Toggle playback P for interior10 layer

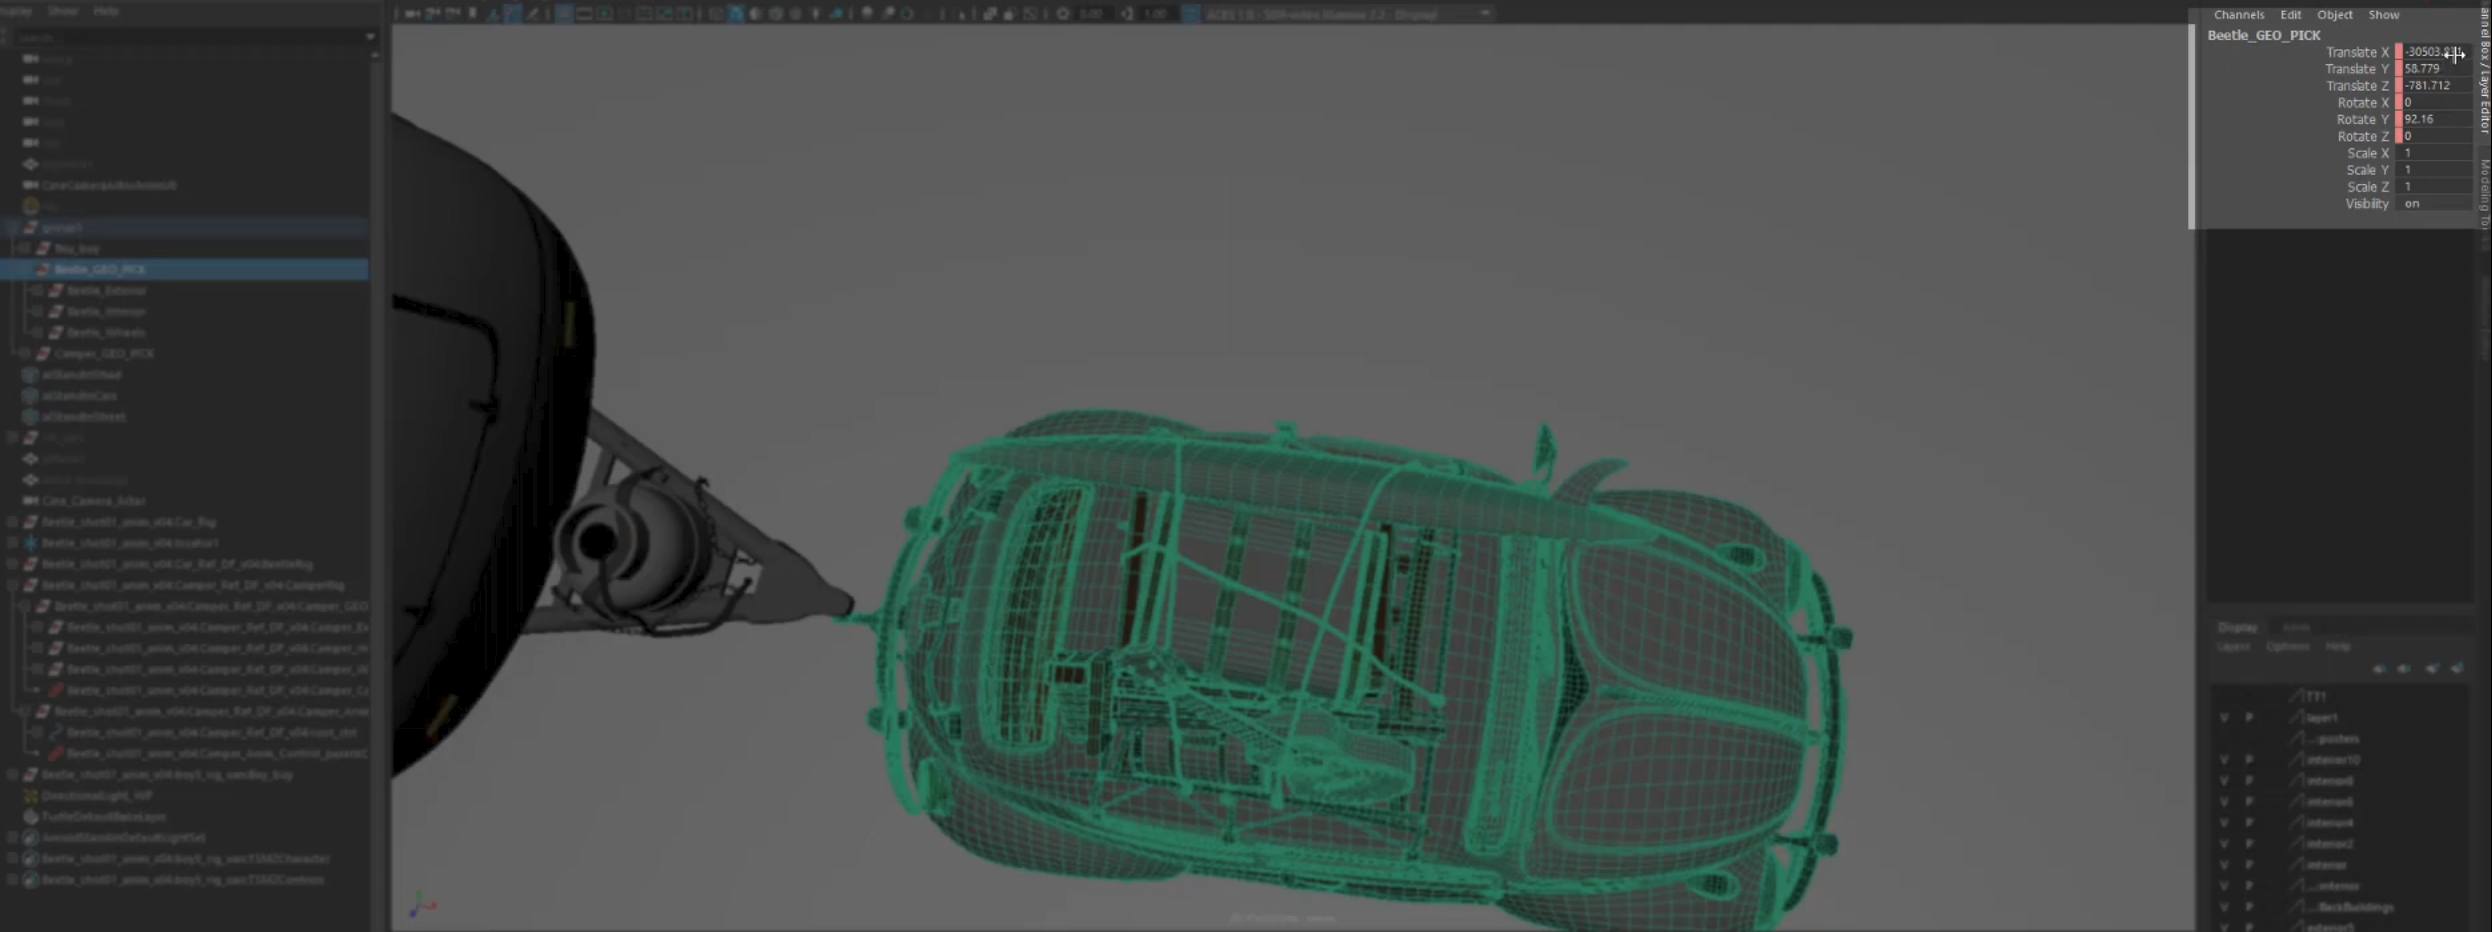coord(2249,760)
